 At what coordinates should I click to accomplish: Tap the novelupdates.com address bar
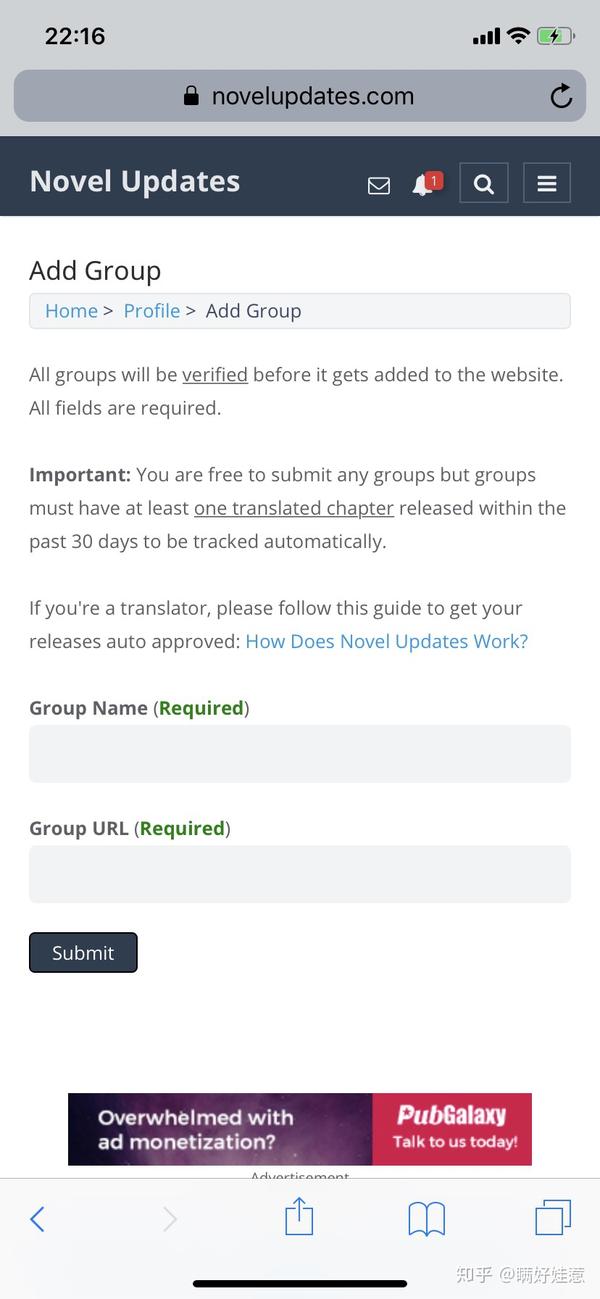point(300,96)
